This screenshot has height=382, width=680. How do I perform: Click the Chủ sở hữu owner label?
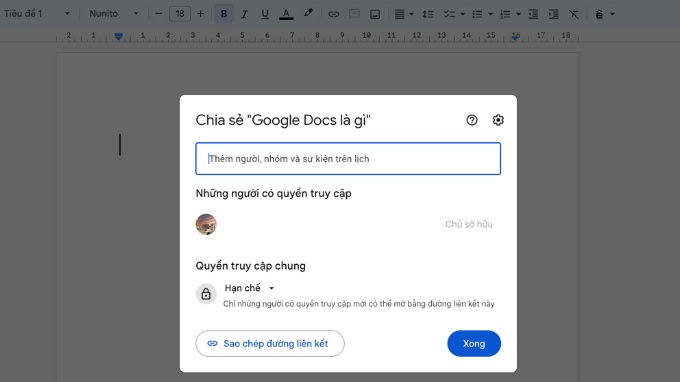468,224
